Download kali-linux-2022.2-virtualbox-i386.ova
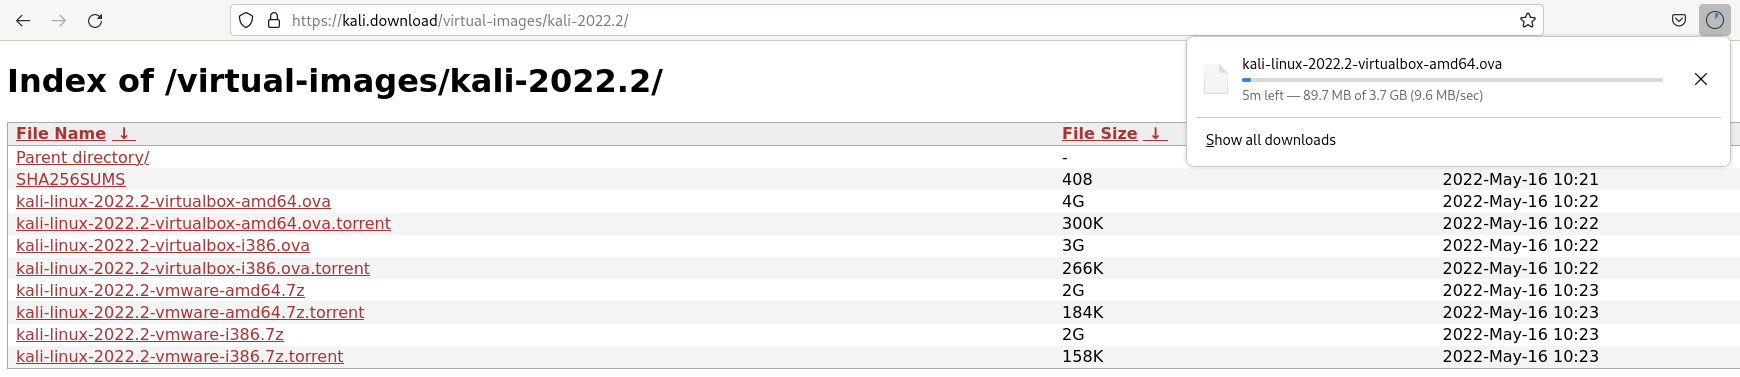The width and height of the screenshot is (1740, 377). coord(163,245)
